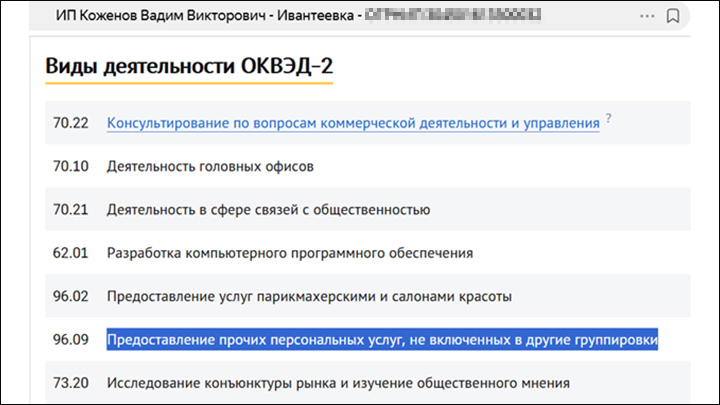Image resolution: width=720 pixels, height=405 pixels.
Task: Click the code 73.20
Action: [71, 383]
